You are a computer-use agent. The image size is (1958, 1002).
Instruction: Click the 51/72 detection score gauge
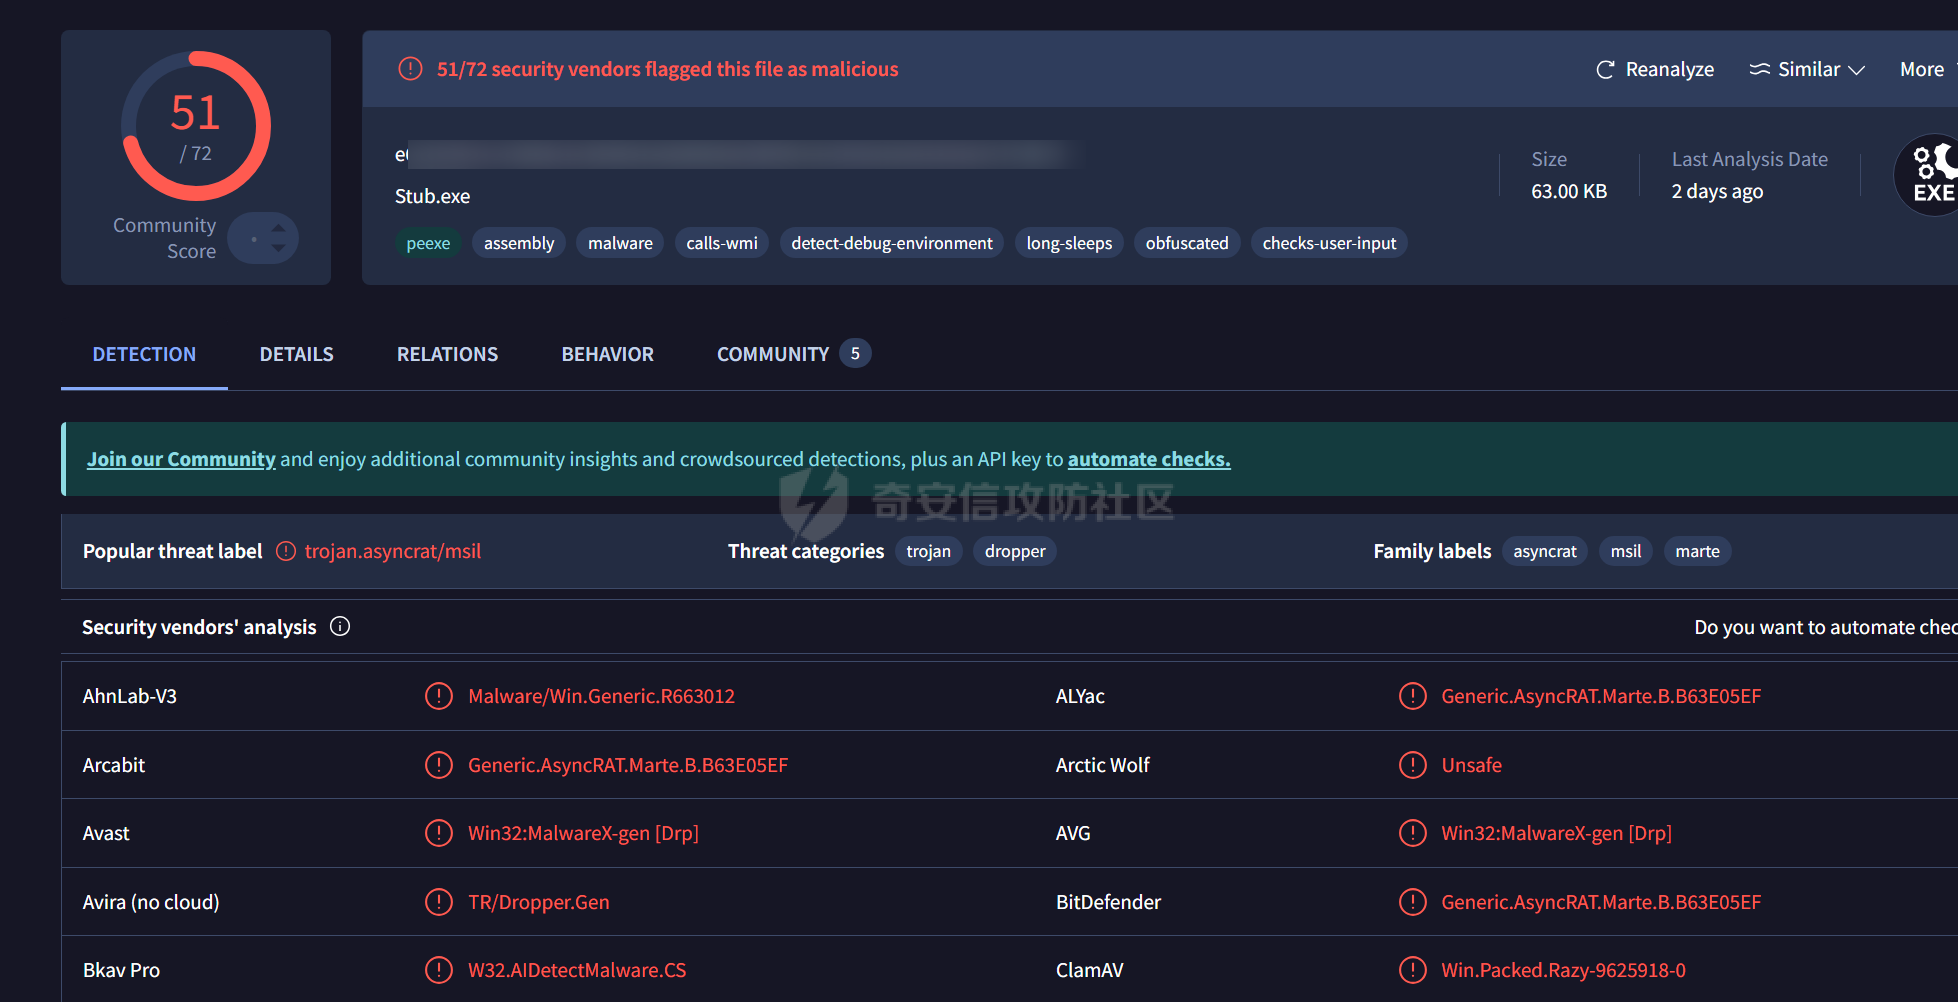196,126
